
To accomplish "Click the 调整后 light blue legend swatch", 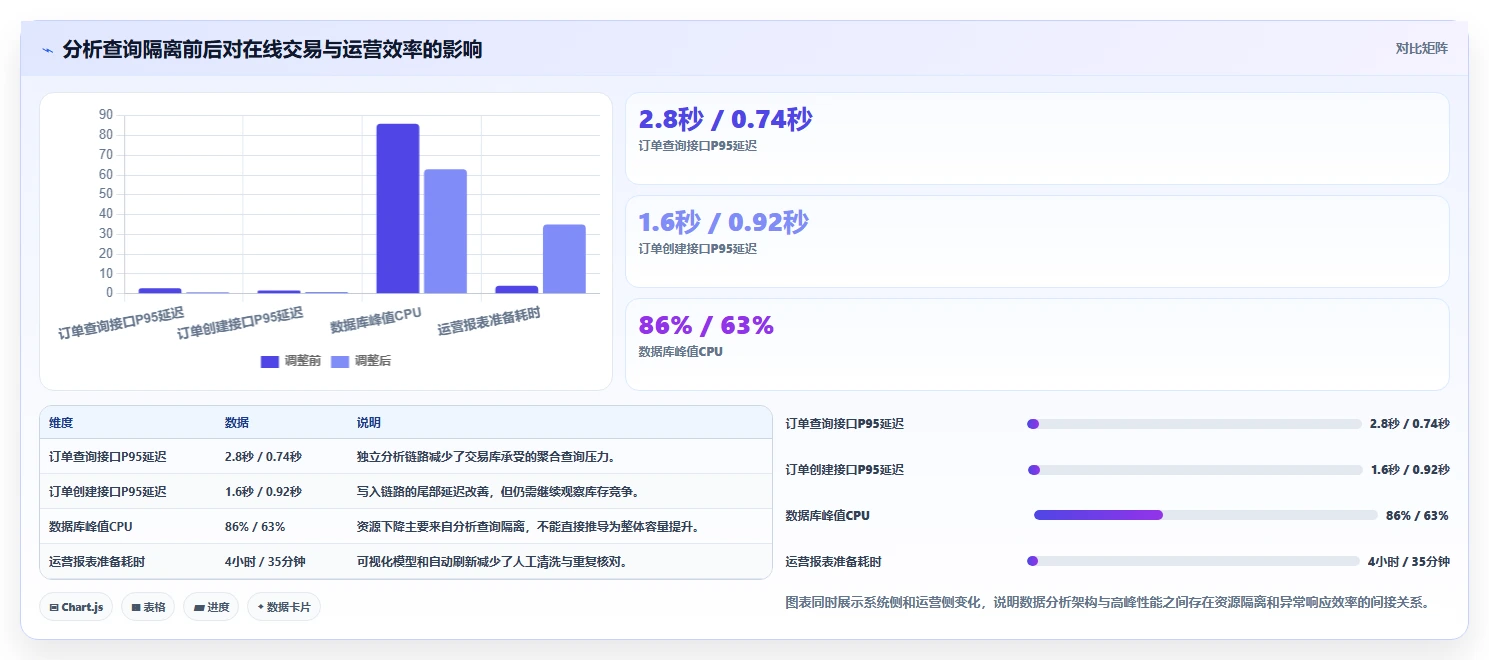I will 340,362.
